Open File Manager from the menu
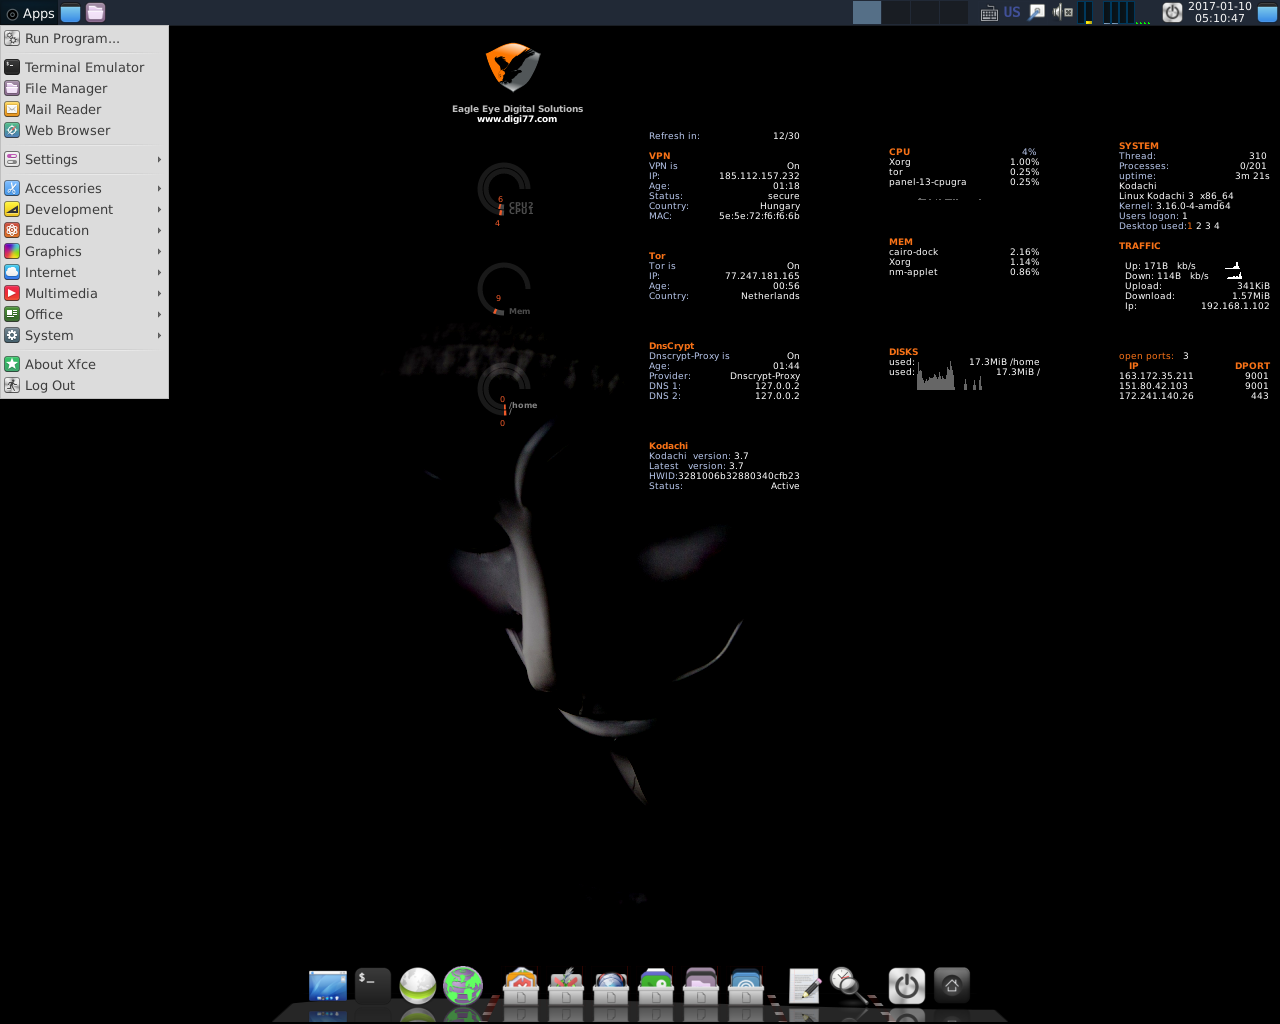The height and width of the screenshot is (1024, 1280). pos(84,88)
